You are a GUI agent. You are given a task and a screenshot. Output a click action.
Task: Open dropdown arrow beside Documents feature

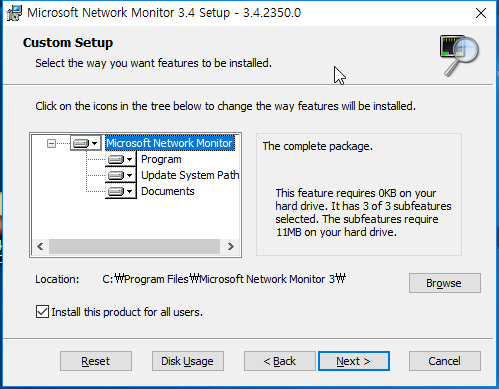pyautogui.click(x=130, y=191)
